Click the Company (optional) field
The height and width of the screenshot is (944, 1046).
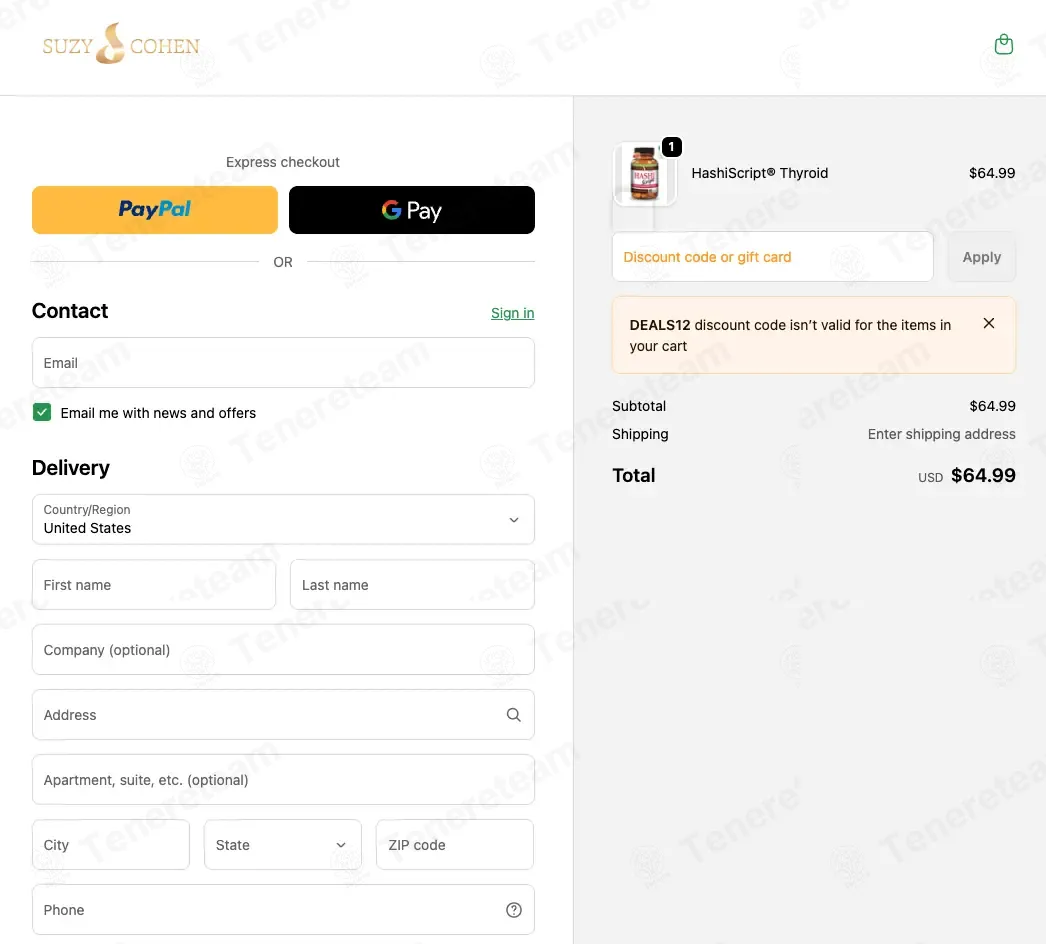tap(283, 650)
